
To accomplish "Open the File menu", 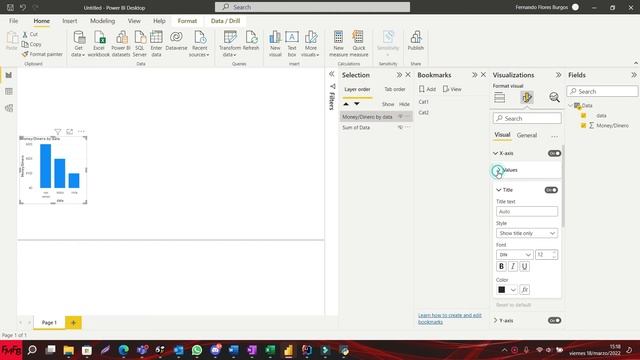I will click(x=13, y=21).
